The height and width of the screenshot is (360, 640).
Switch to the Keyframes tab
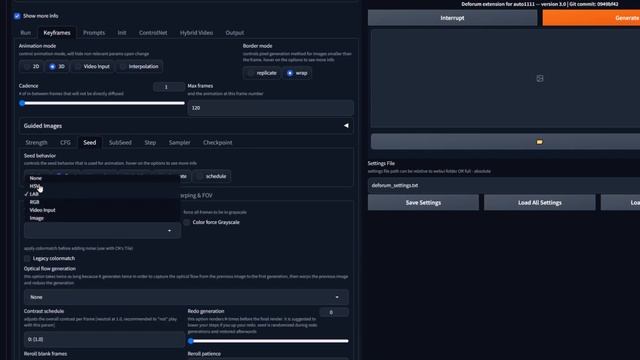[57, 33]
